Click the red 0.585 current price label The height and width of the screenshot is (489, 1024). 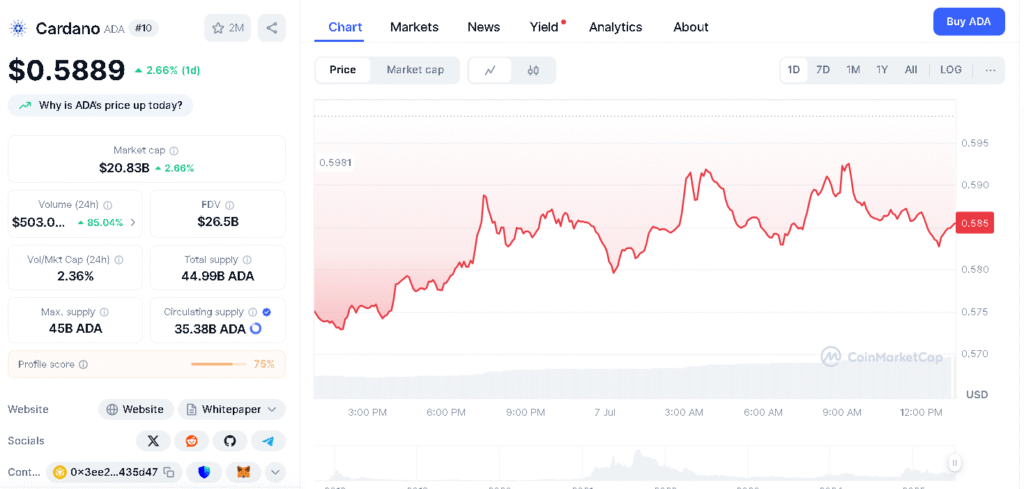[x=974, y=223]
